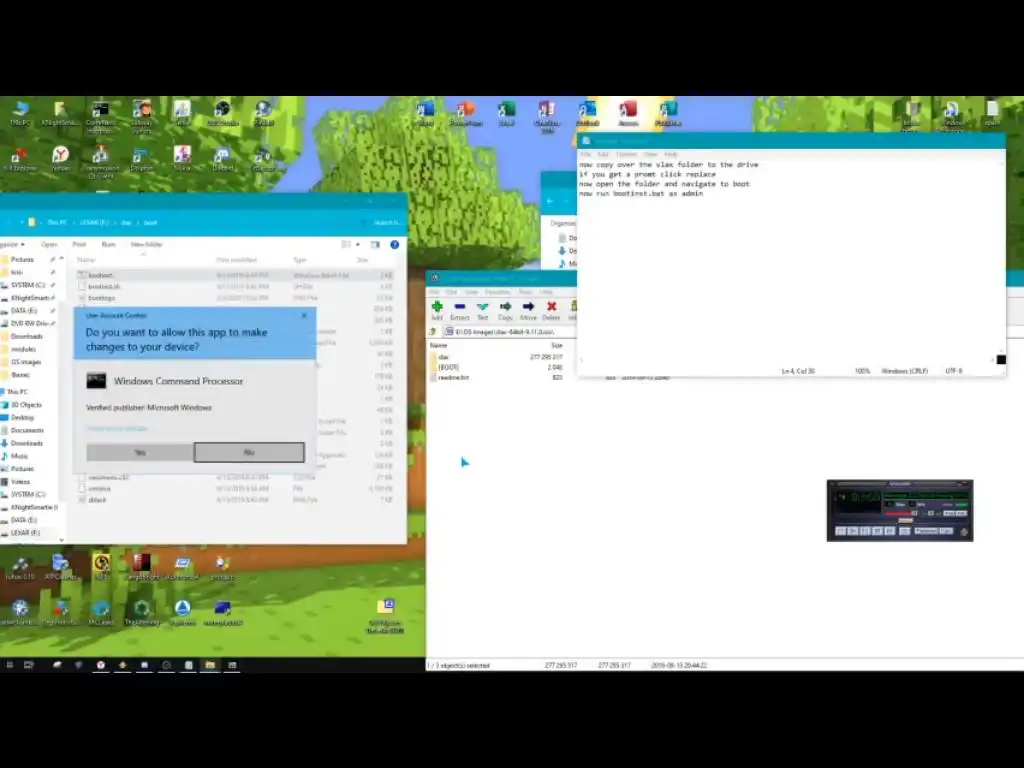Open the Windows Start button
Screen dimensions: 1024x768
[9, 665]
